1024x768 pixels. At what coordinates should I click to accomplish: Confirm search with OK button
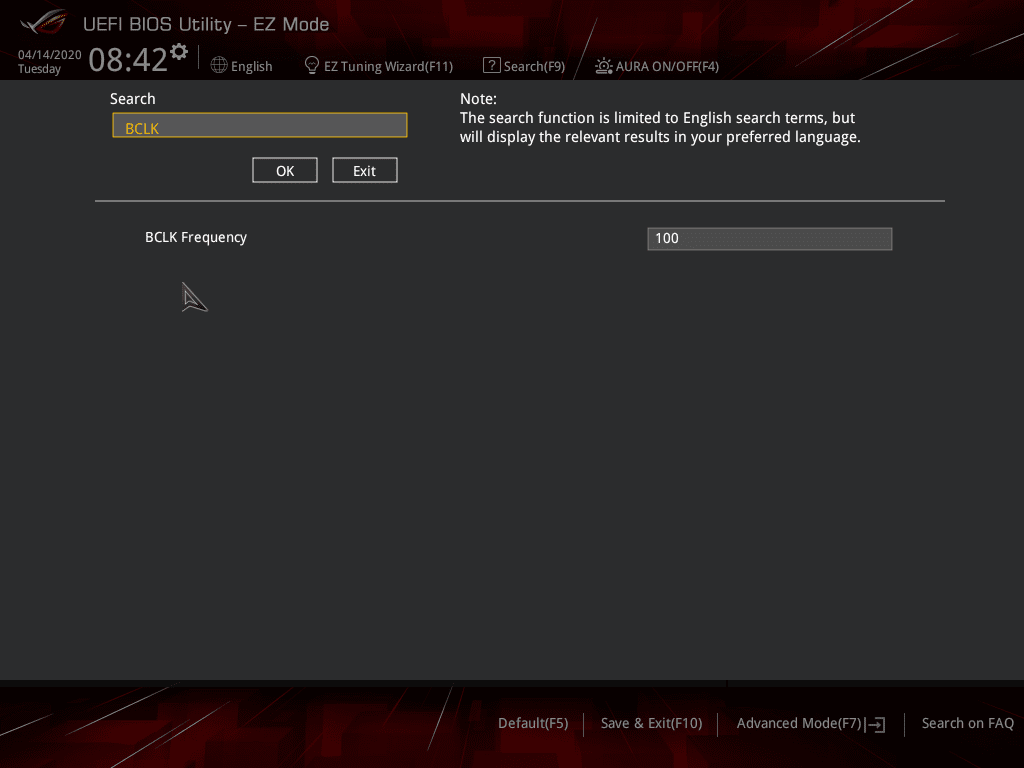tap(285, 170)
